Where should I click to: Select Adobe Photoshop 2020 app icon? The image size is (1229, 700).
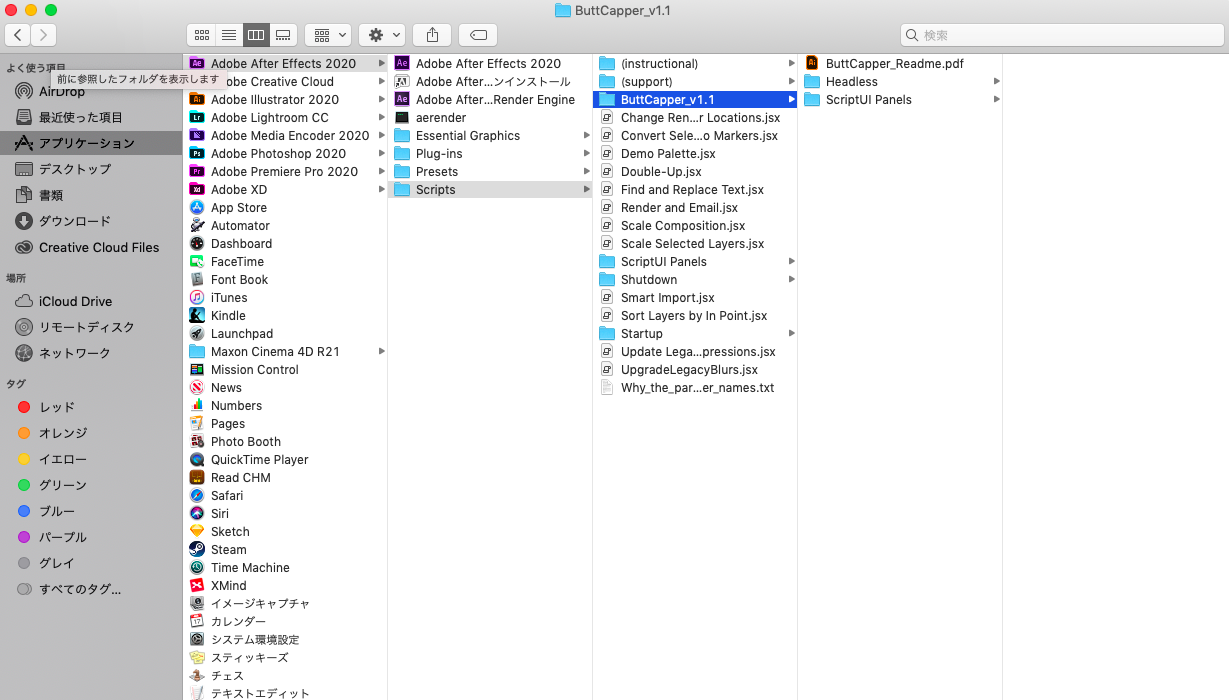pos(197,154)
